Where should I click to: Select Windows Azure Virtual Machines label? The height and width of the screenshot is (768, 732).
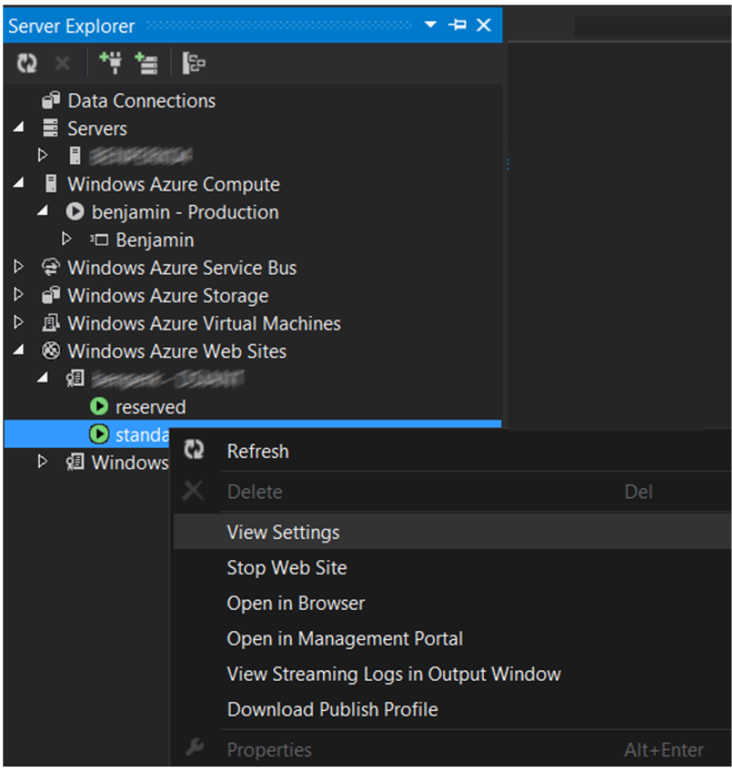click(204, 324)
